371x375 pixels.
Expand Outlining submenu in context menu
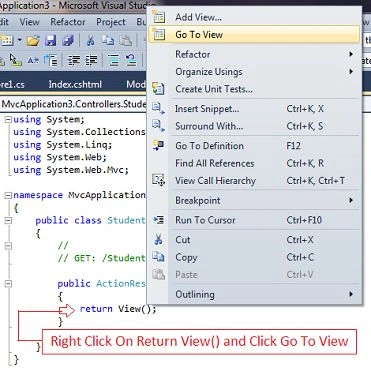click(x=254, y=294)
